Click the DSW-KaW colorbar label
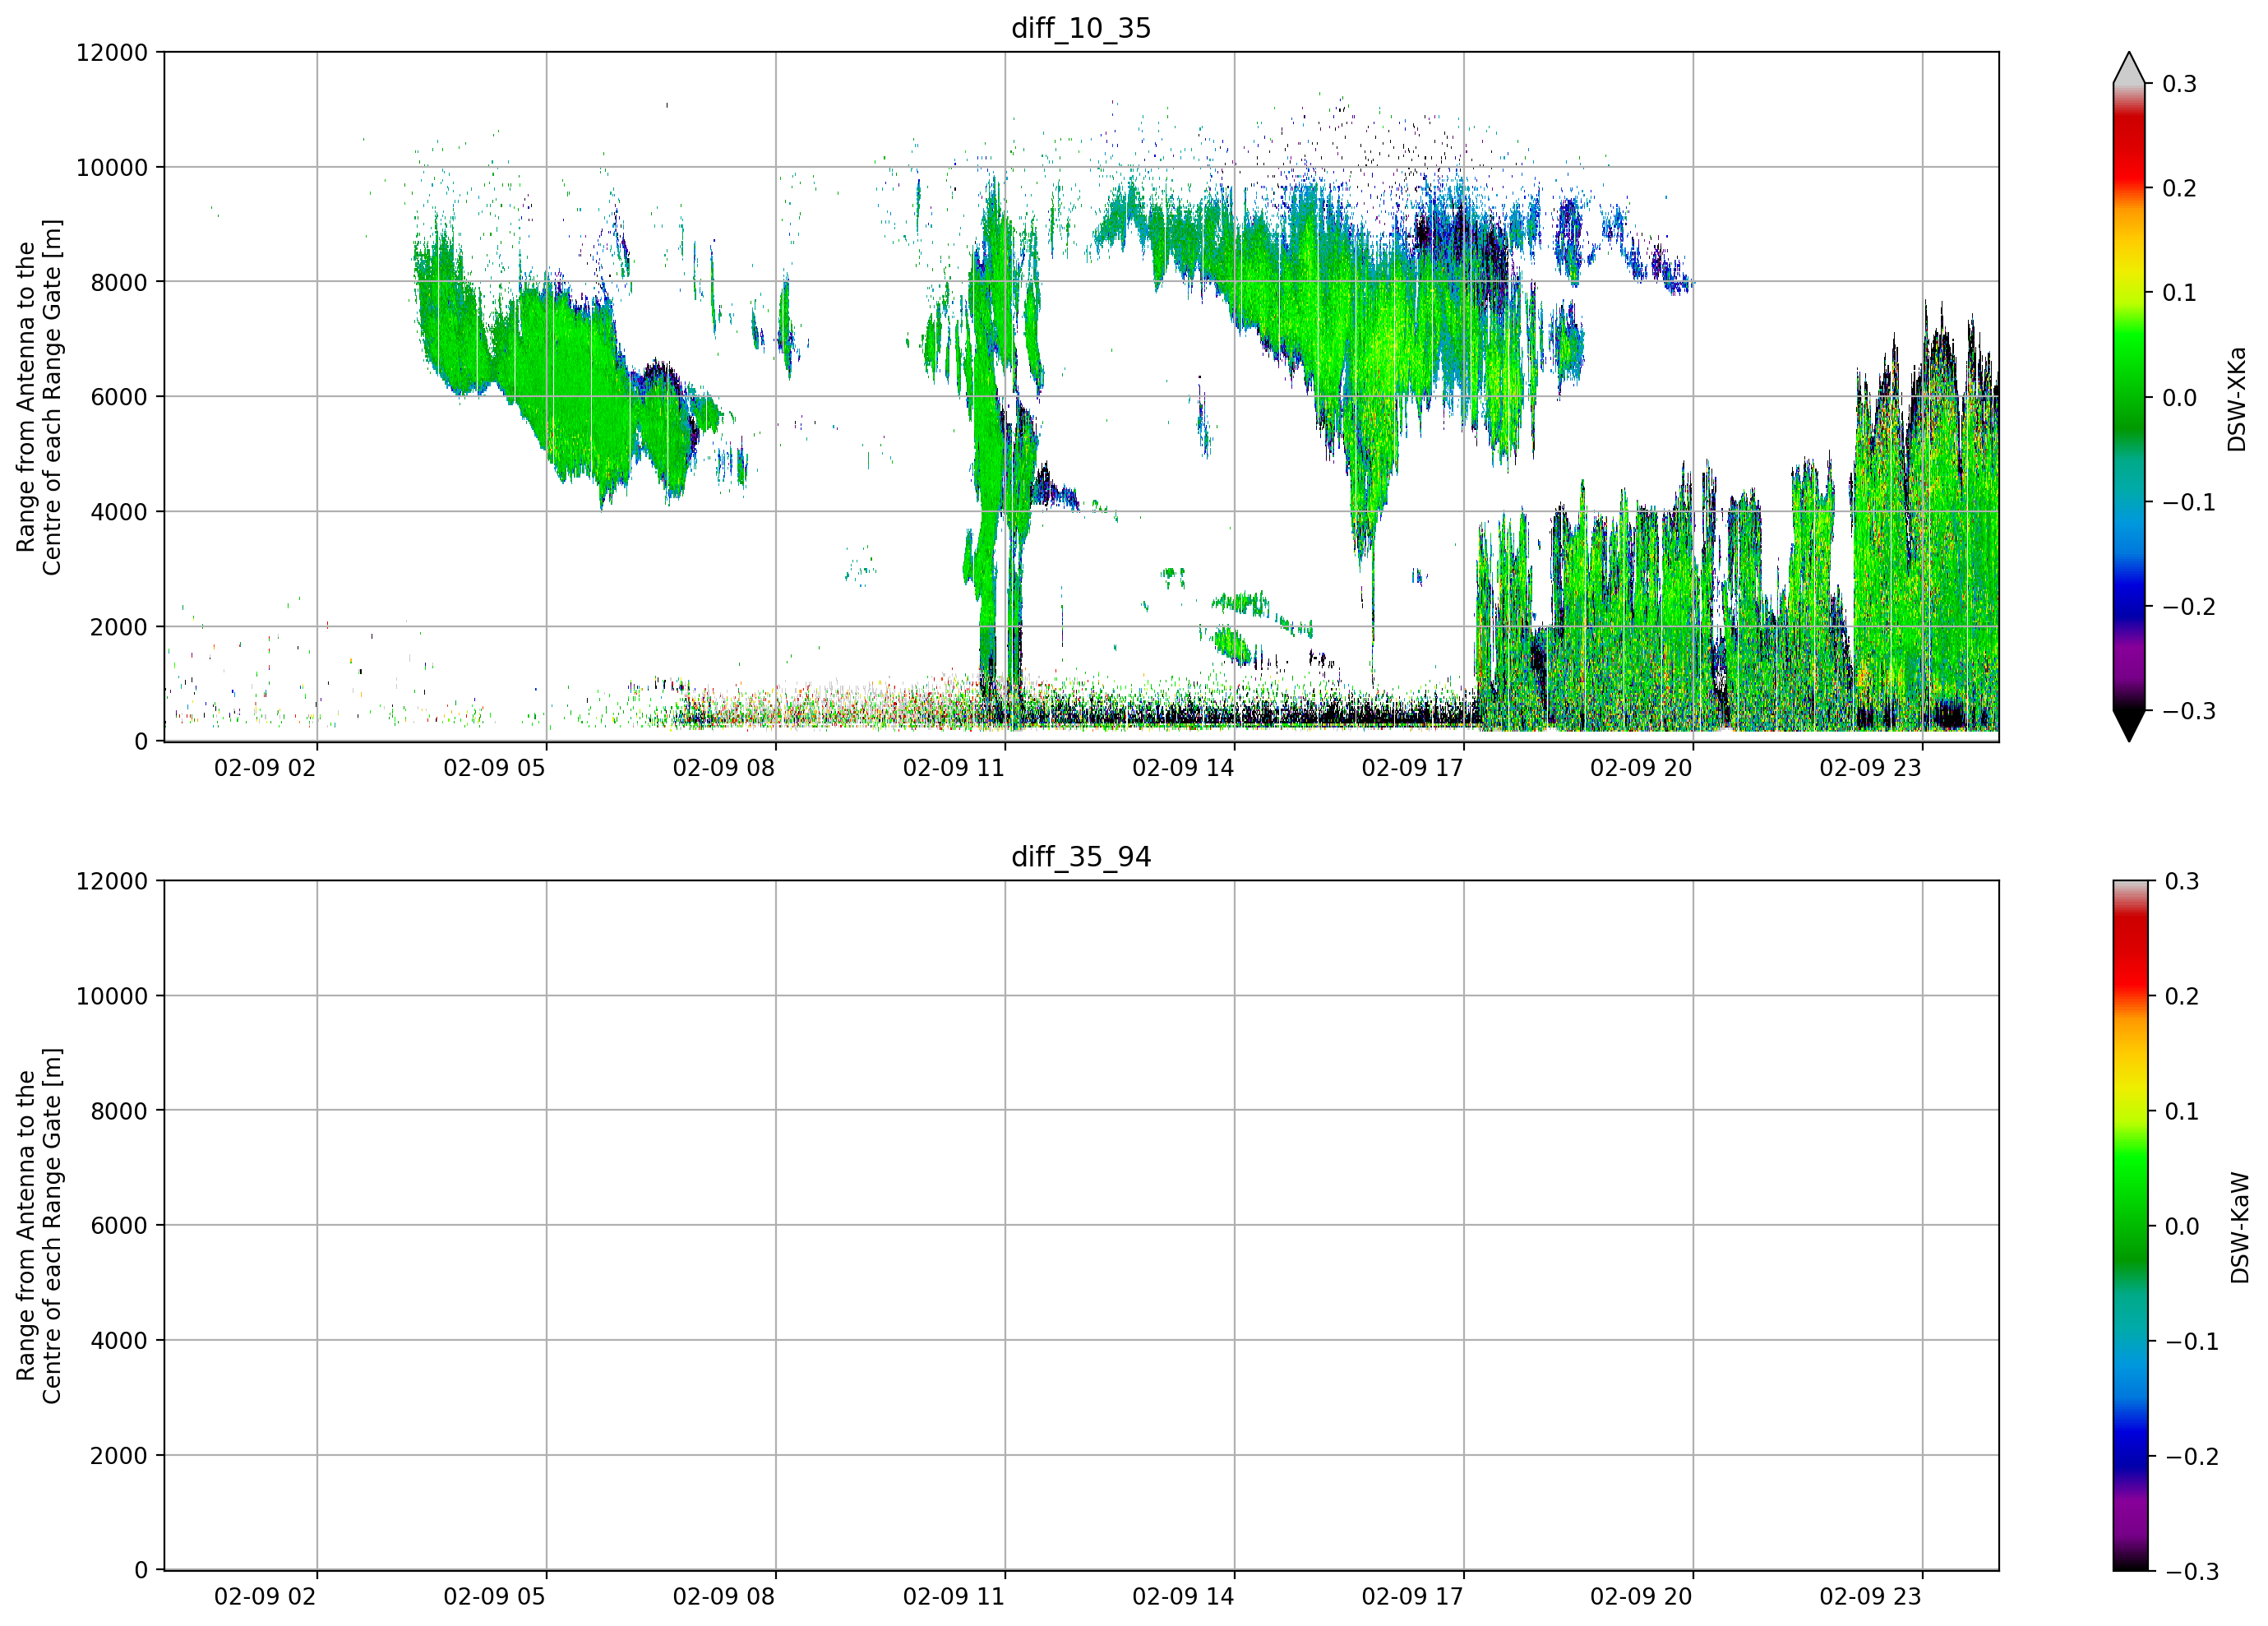Image resolution: width=2268 pixels, height=1626 pixels. (2239, 1228)
